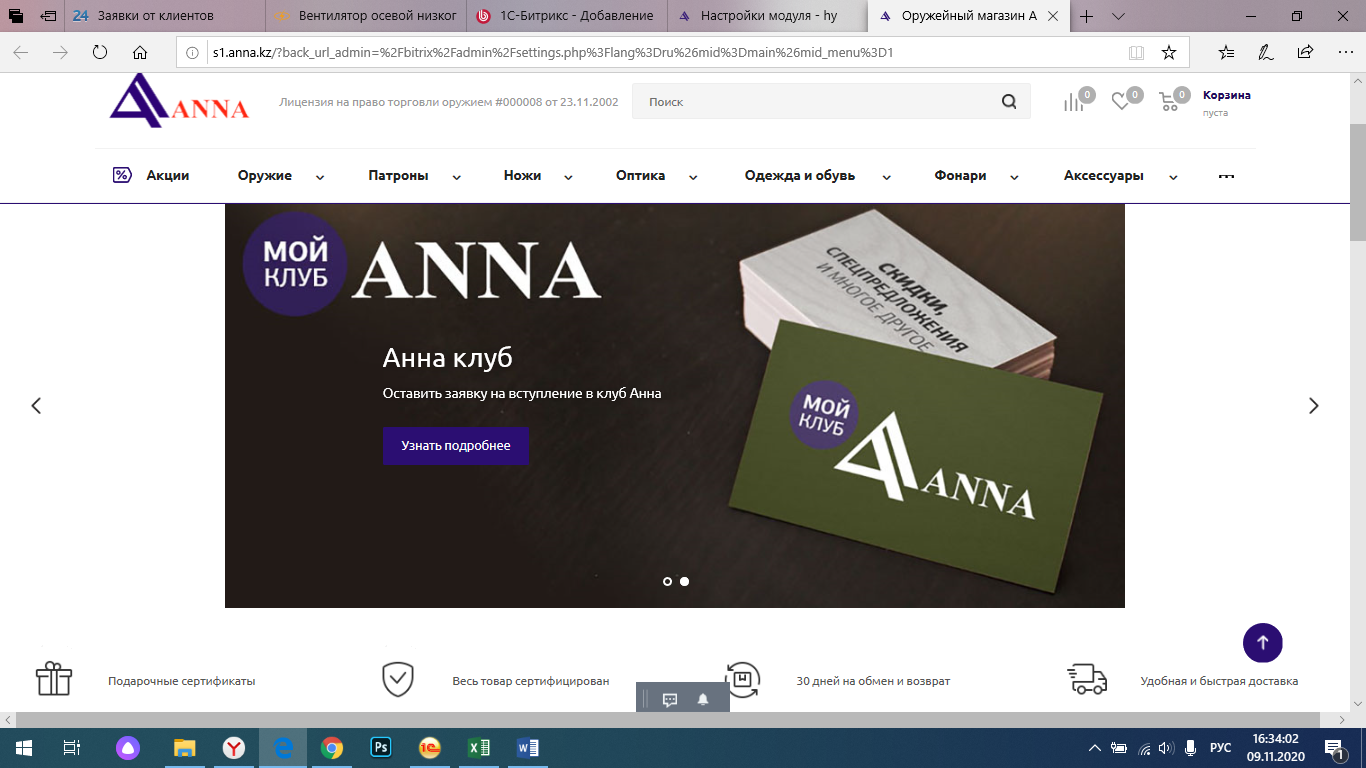The height and width of the screenshot is (768, 1366).
Task: Click the scroll-to-top round arrow button
Action: 1263,643
